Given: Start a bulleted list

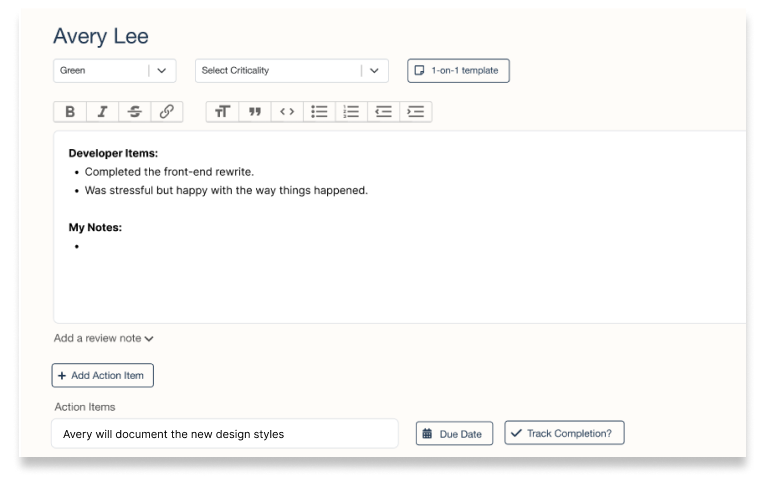Looking at the screenshot, I should (319, 112).
